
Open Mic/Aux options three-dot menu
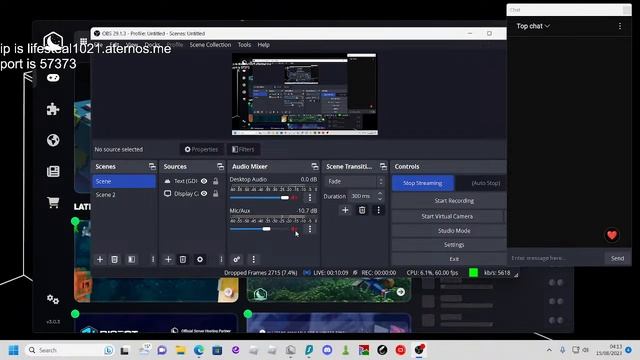pyautogui.click(x=310, y=229)
